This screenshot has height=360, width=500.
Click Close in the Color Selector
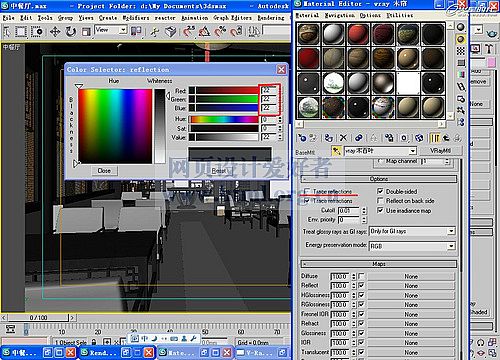[x=104, y=171]
